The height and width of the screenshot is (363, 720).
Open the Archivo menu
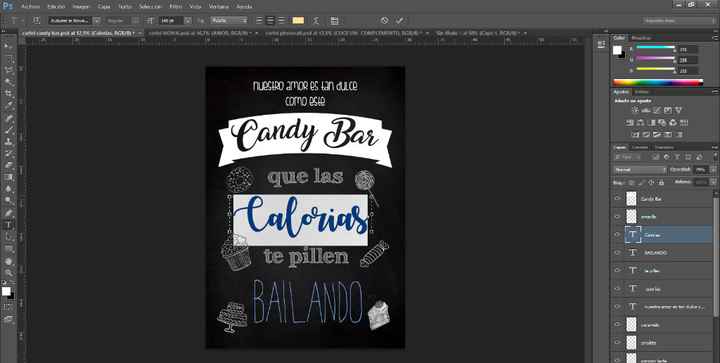pos(30,6)
